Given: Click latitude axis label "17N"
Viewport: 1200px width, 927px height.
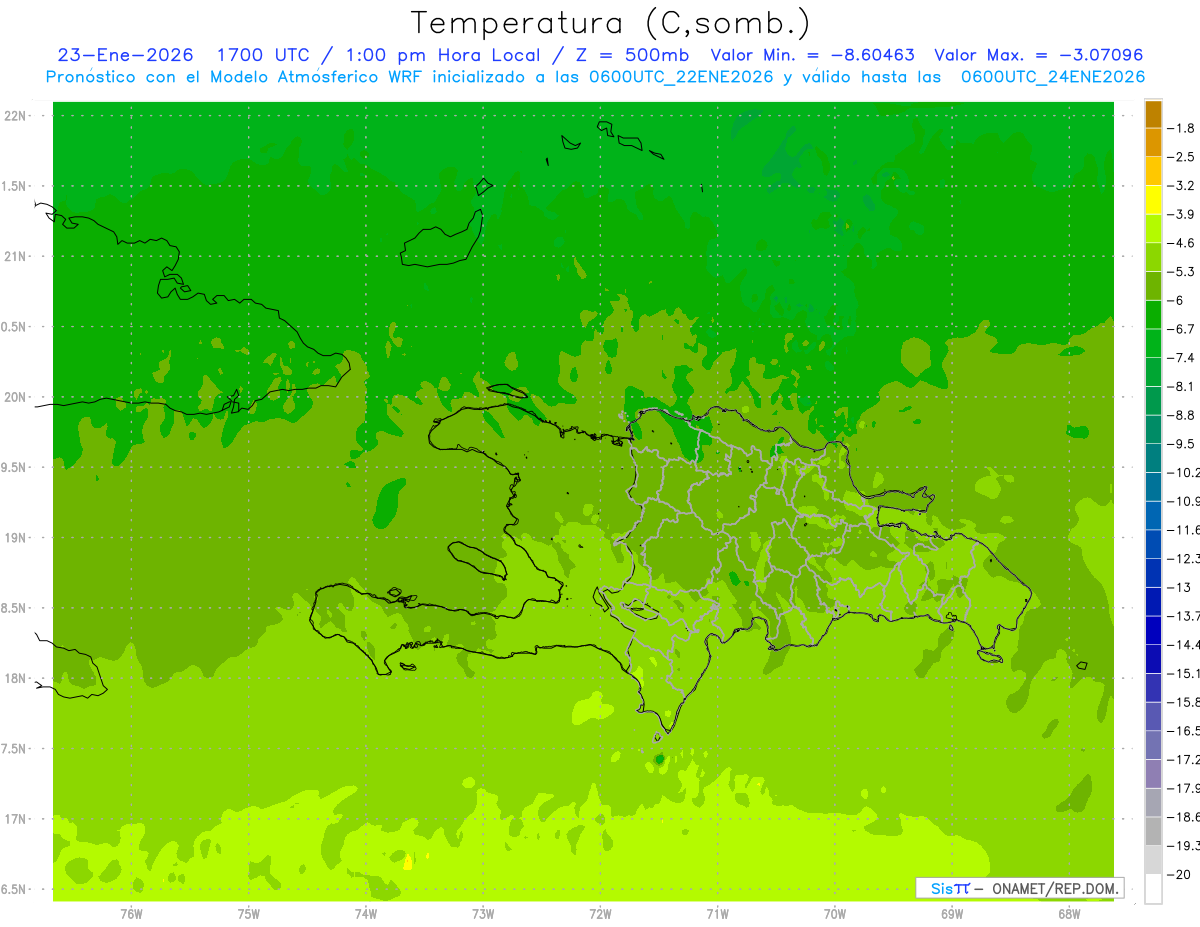Looking at the screenshot, I should [x=14, y=819].
